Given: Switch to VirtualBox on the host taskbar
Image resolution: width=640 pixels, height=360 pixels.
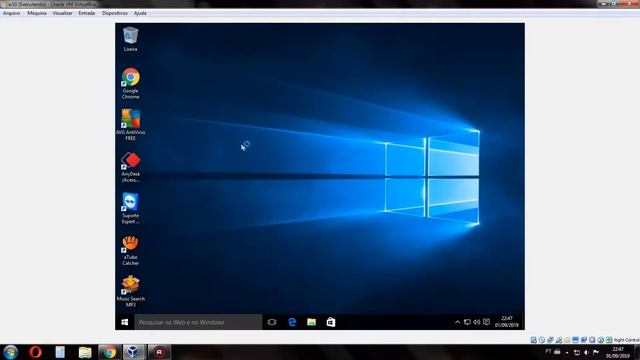Looking at the screenshot, I should click(133, 352).
